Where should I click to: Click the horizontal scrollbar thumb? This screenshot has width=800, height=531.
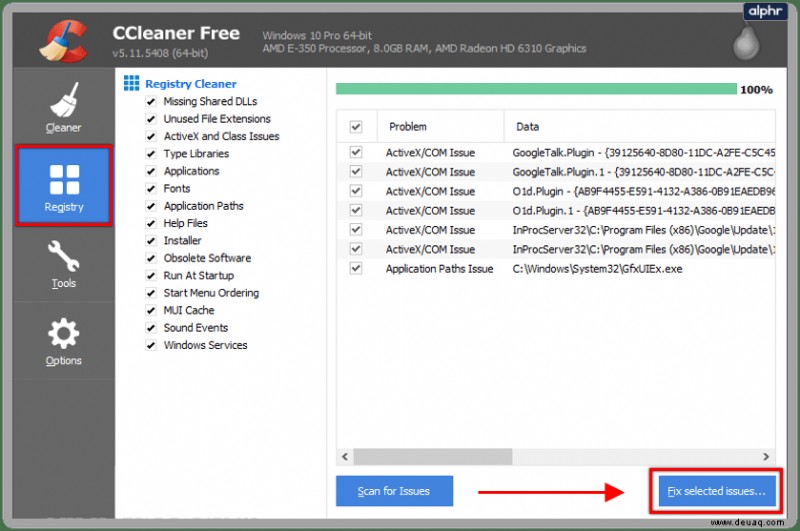(x=433, y=457)
